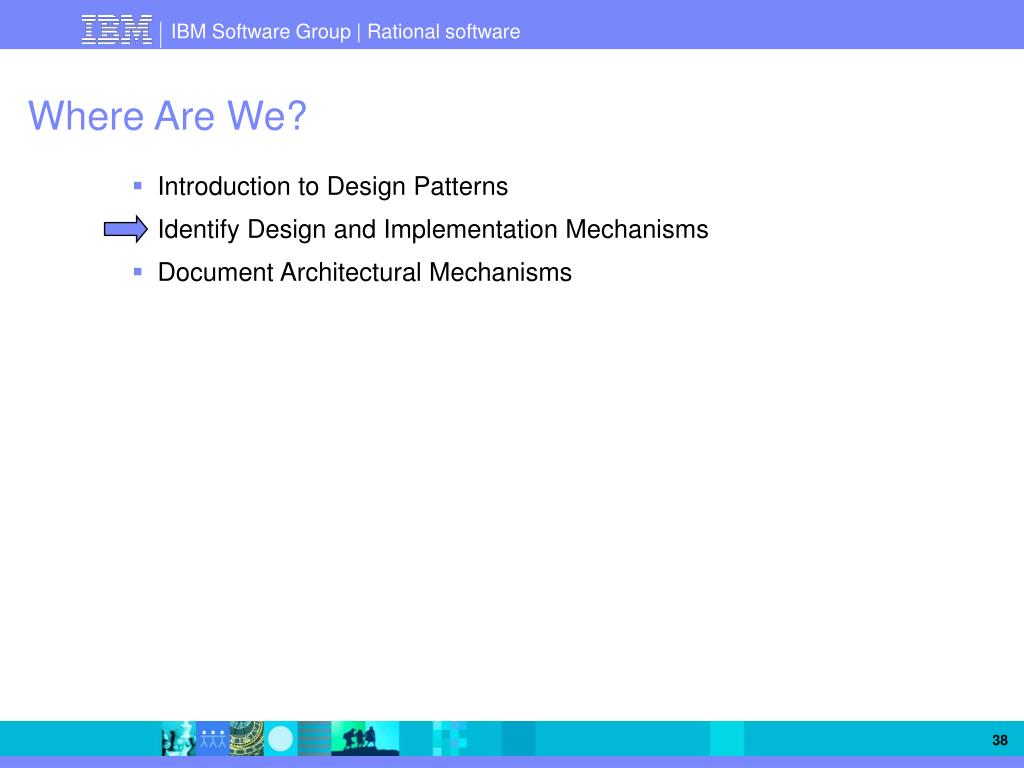Click the 'Rational software' header text
This screenshot has width=1024, height=768.
443,31
